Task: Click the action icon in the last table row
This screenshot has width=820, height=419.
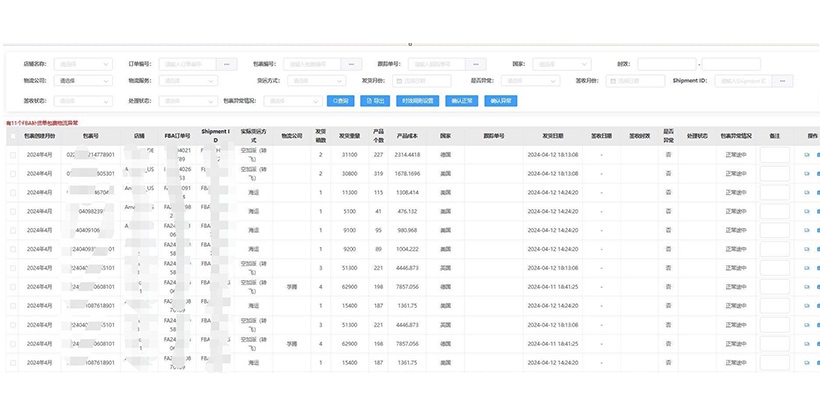Action: click(x=807, y=364)
